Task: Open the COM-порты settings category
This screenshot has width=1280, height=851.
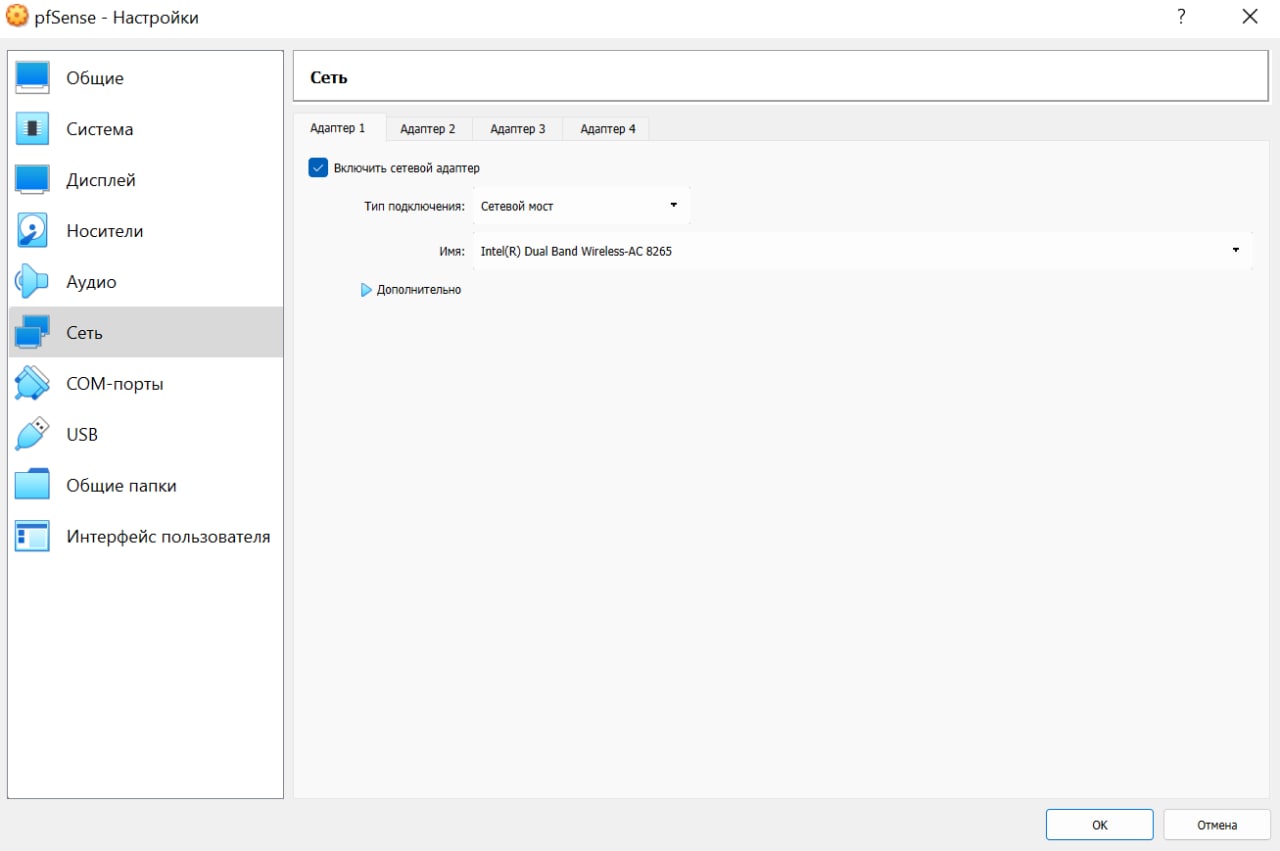Action: point(146,384)
